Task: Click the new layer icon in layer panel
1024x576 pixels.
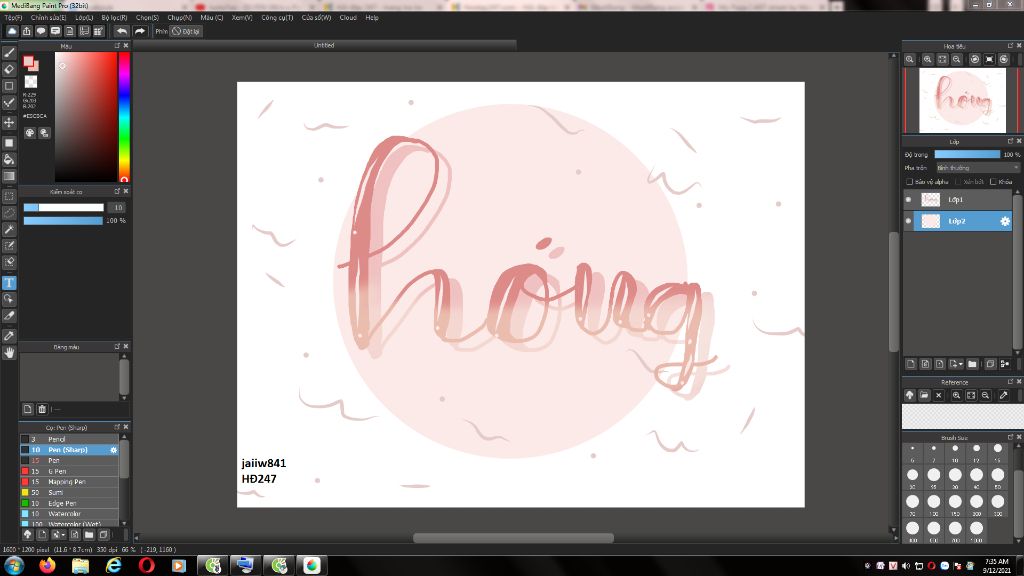Action: point(911,364)
